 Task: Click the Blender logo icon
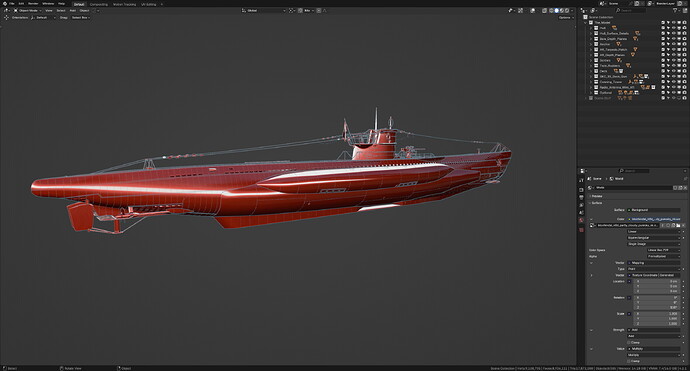click(5, 4)
